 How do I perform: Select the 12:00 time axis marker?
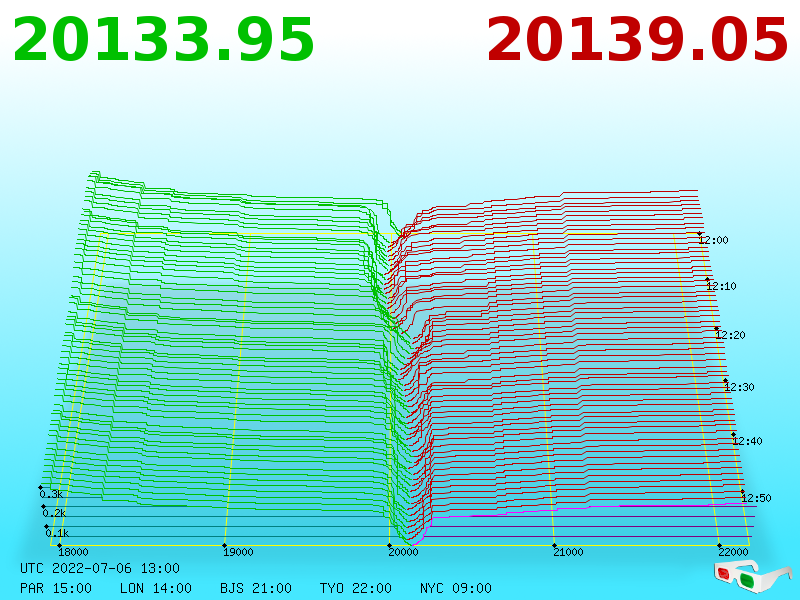(x=714, y=240)
